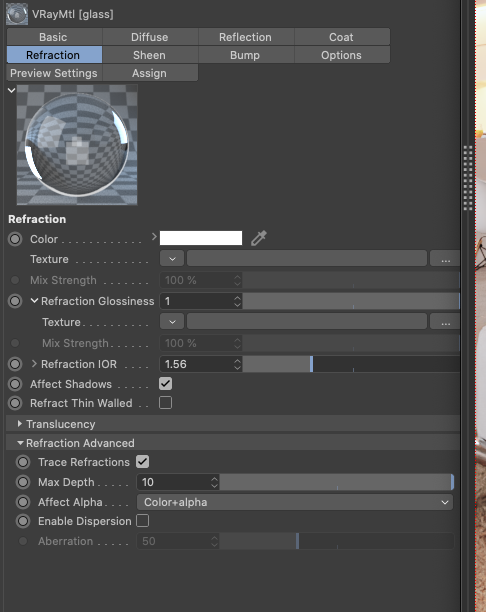Expand the Translucency section
486x612 pixels.
click(x=20, y=423)
